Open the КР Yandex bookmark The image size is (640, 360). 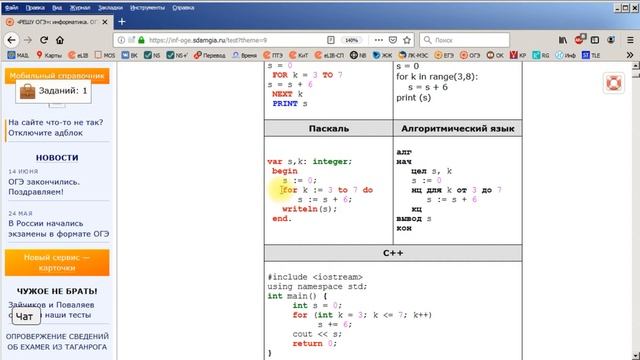click(x=518, y=55)
